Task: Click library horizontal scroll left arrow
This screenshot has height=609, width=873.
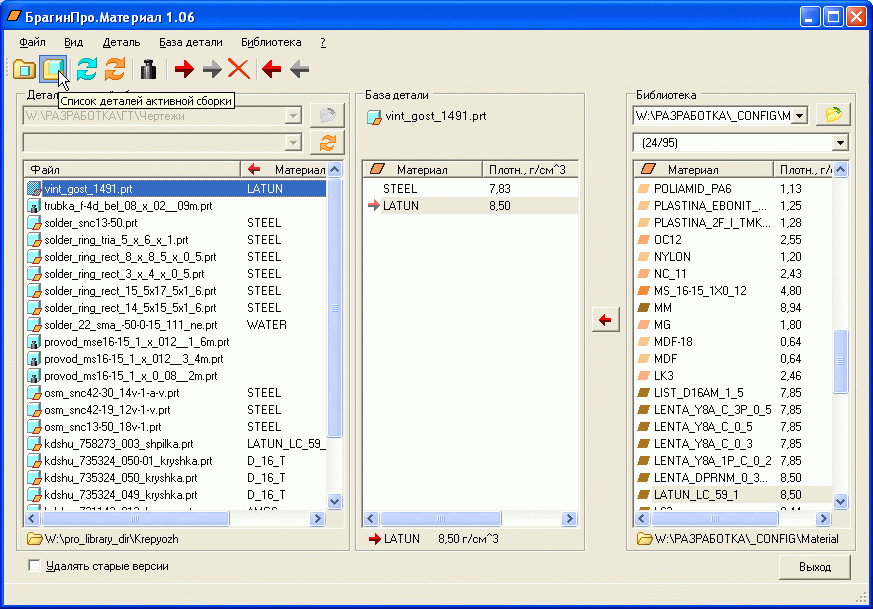Action: (642, 518)
